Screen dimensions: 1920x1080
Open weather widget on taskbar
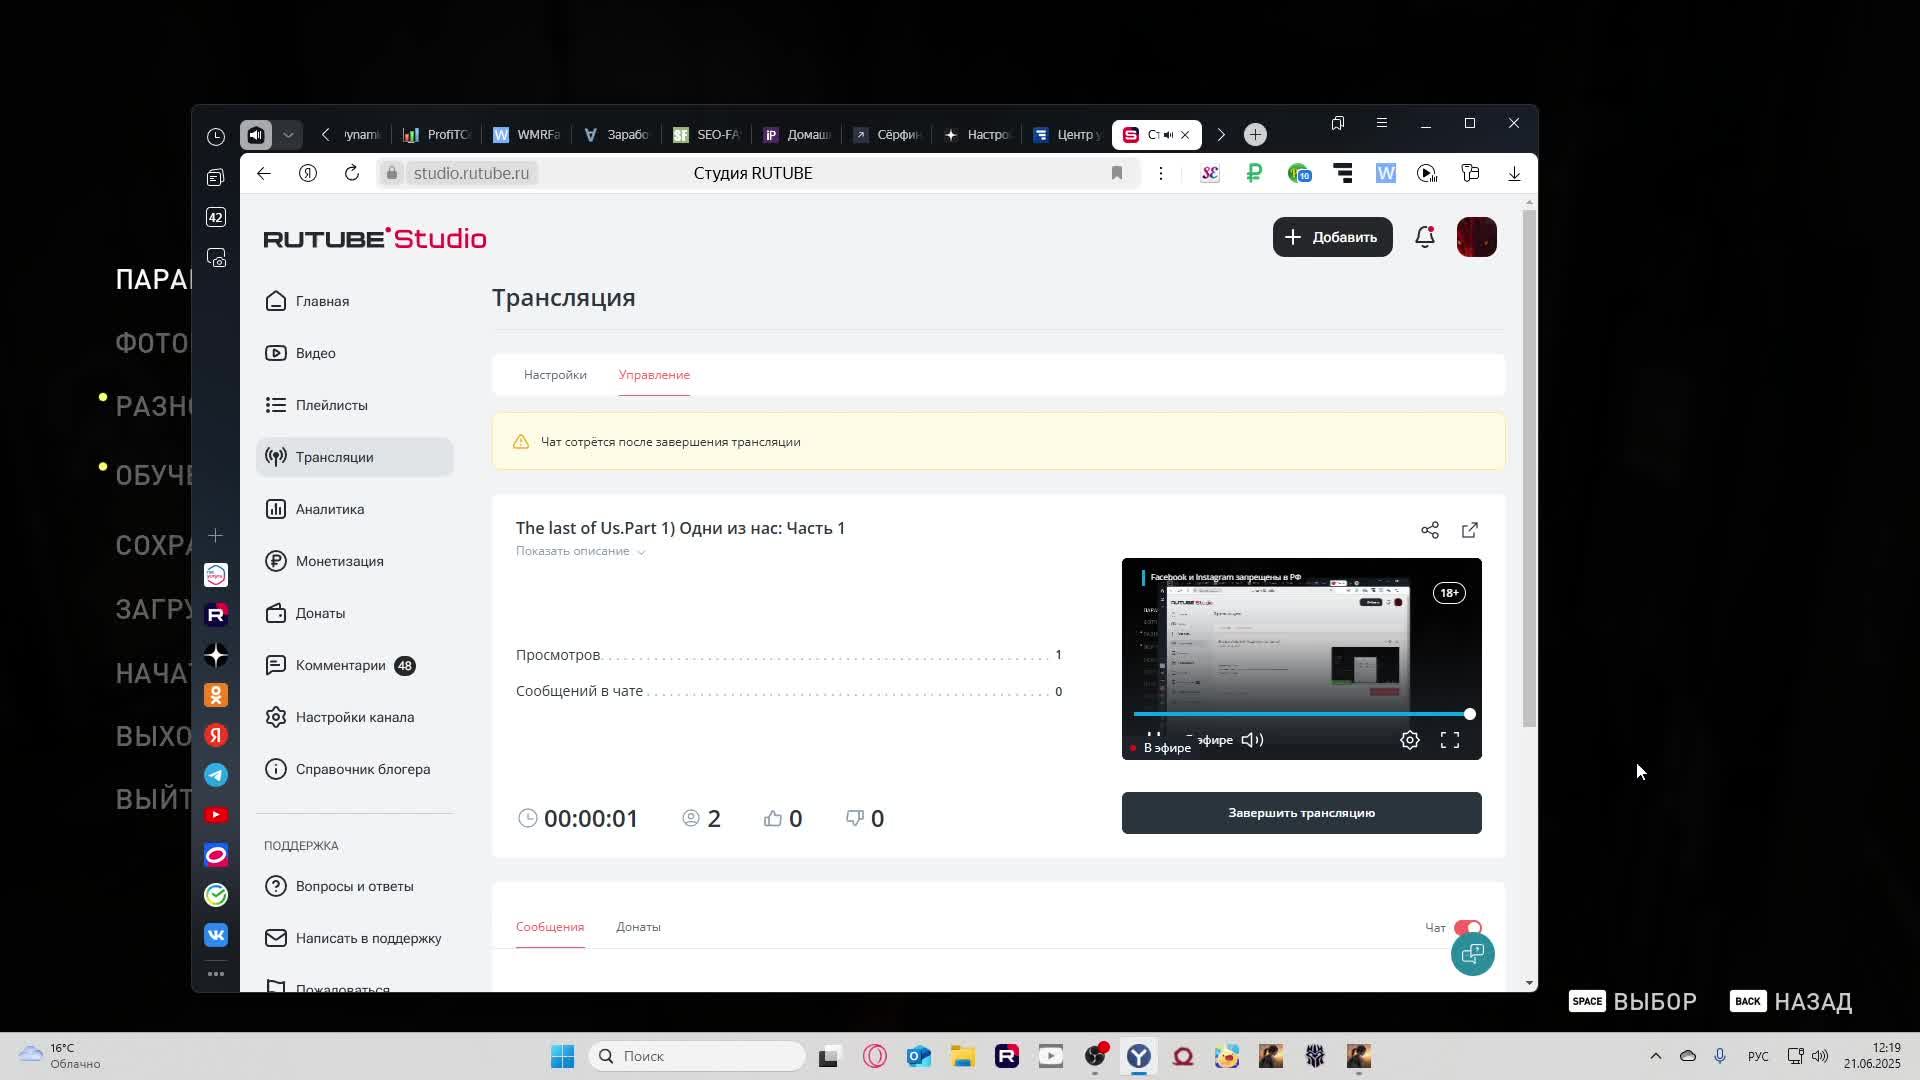[62, 1056]
